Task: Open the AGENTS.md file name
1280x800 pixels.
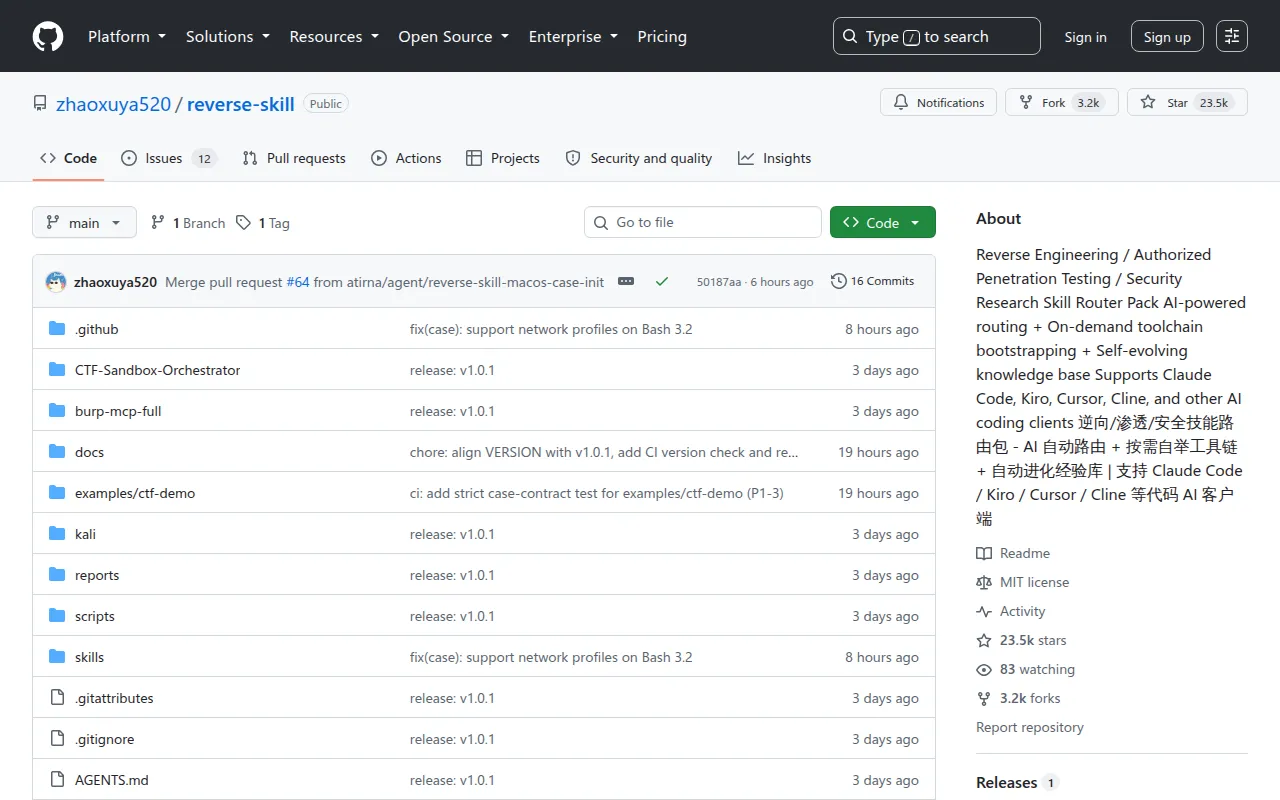Action: [x=112, y=780]
